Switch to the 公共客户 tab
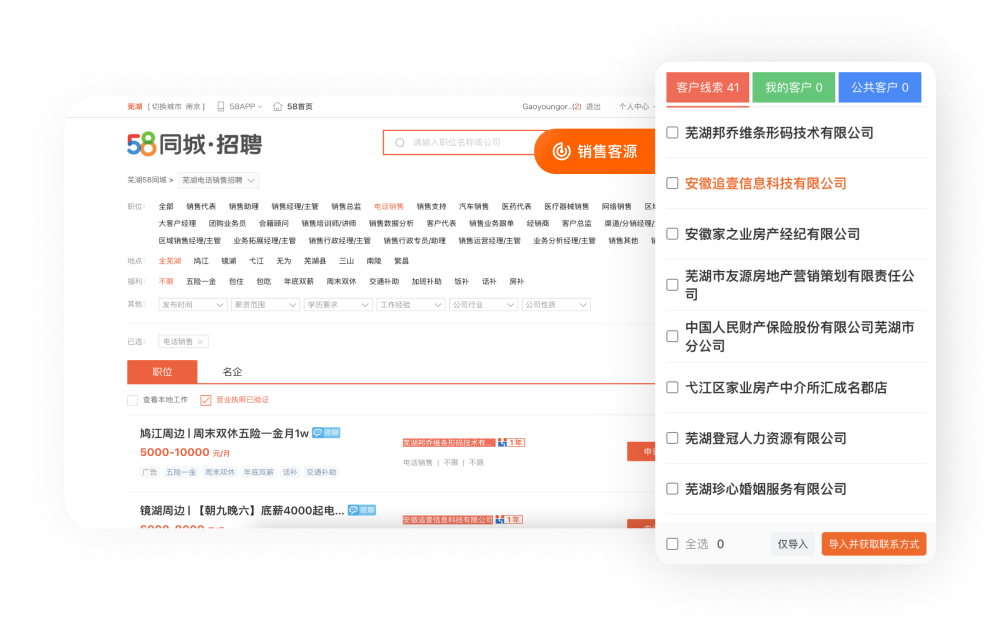 click(880, 88)
